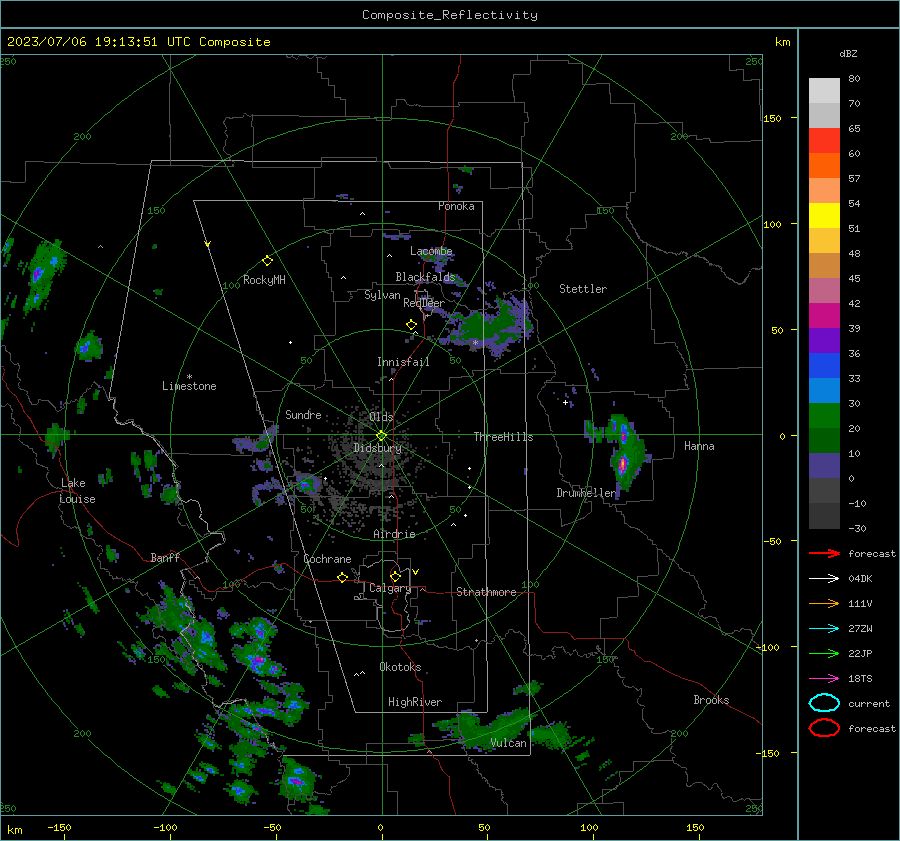This screenshot has height=841, width=900.
Task: Select the orange 57-60 dBZ swatch
Action: 824,165
